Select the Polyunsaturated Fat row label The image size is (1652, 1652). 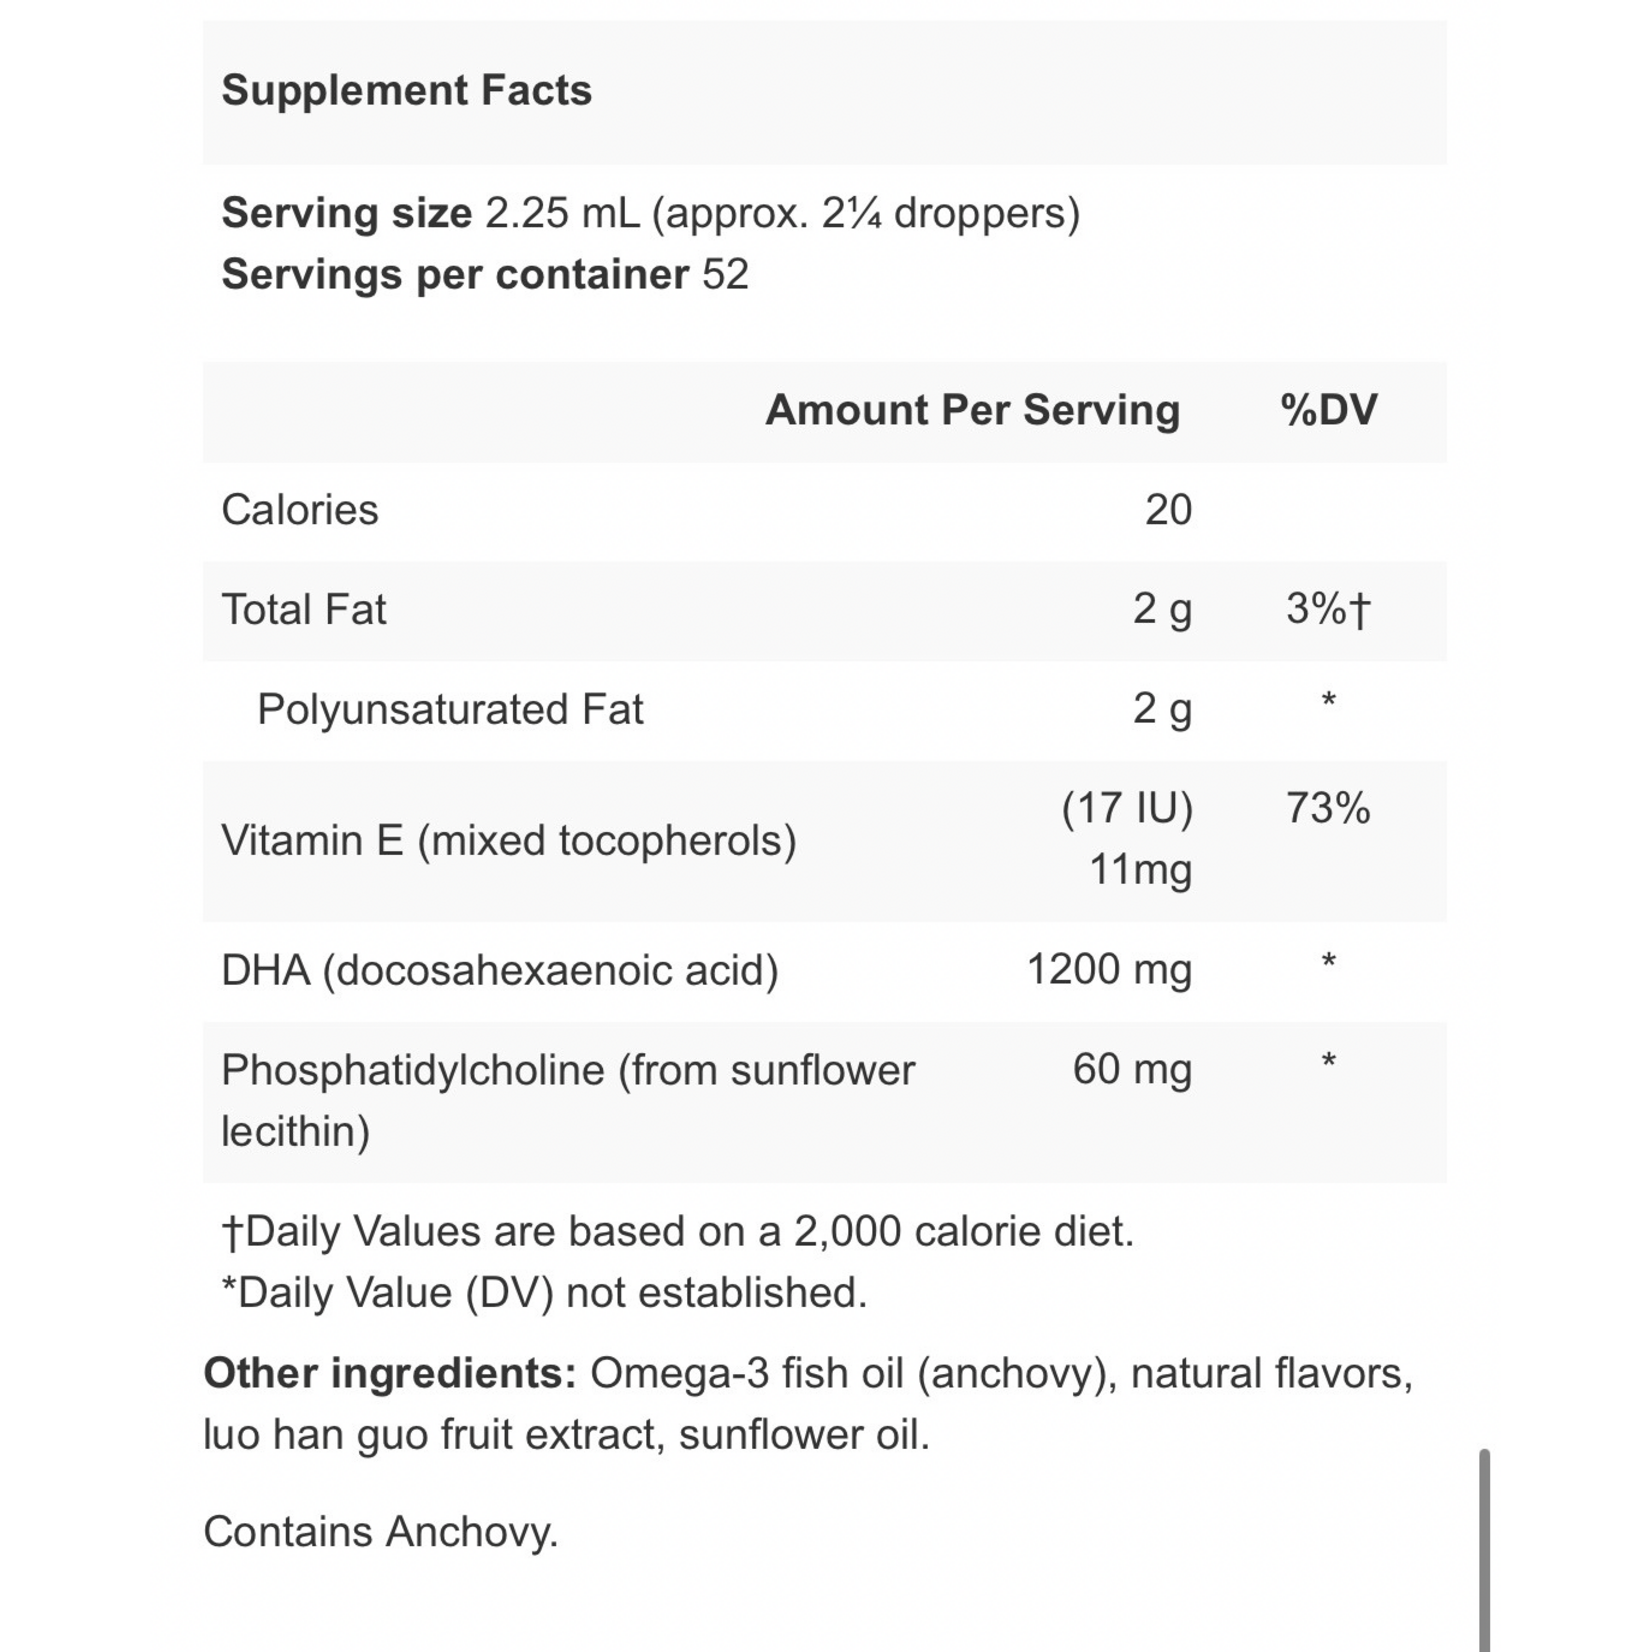[x=450, y=709]
